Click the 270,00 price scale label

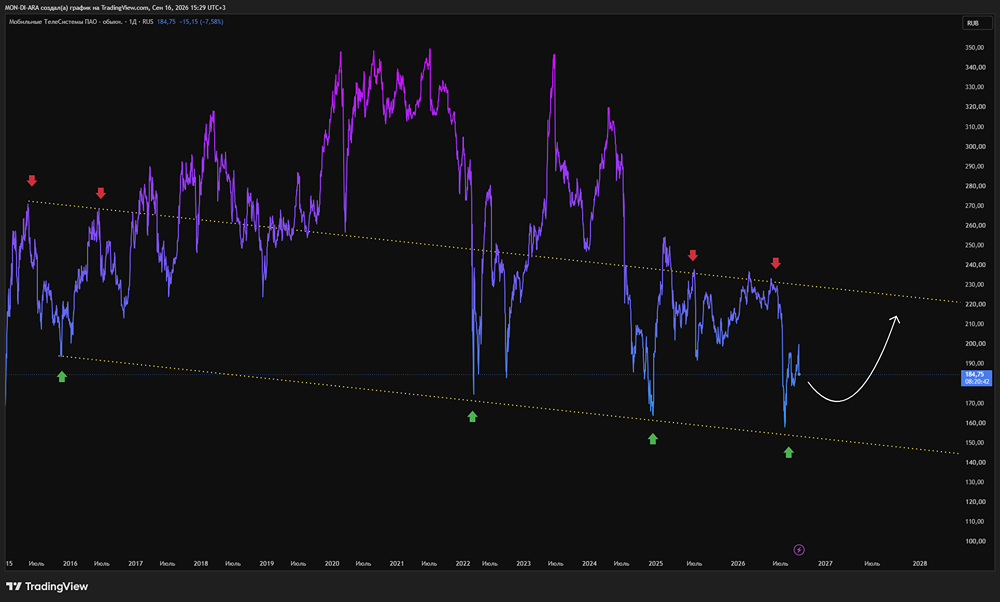click(x=975, y=205)
